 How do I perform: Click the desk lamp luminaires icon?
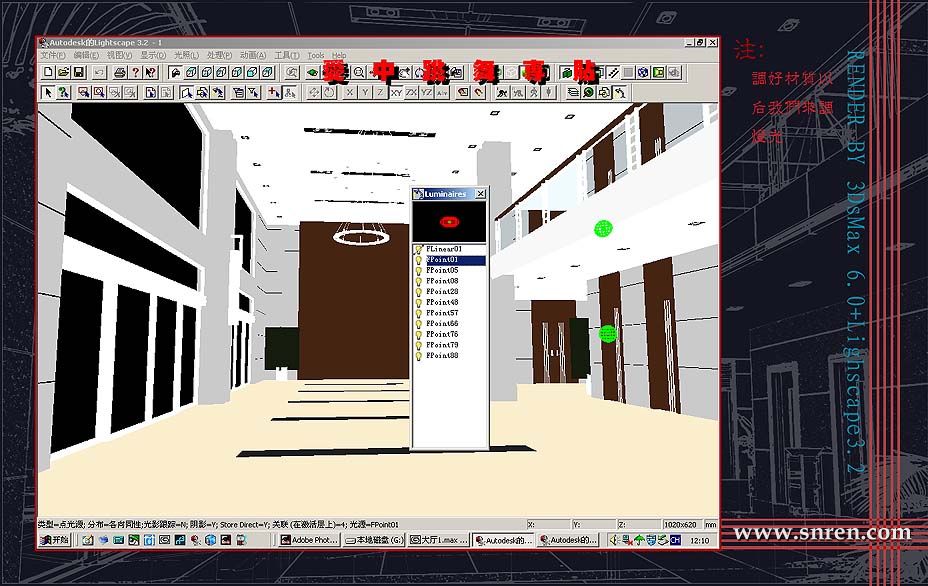pyautogui.click(x=619, y=92)
